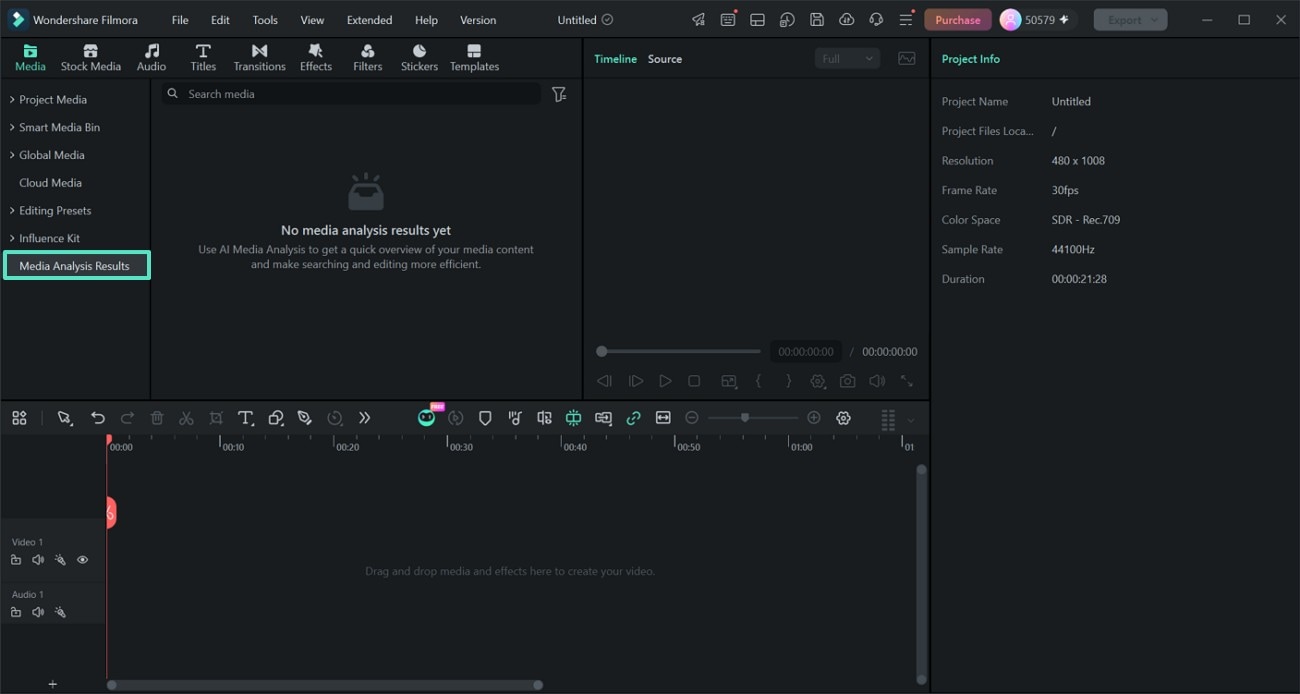The width and height of the screenshot is (1300, 694).
Task: Mute the Video 1 track
Action: pyautogui.click(x=38, y=560)
